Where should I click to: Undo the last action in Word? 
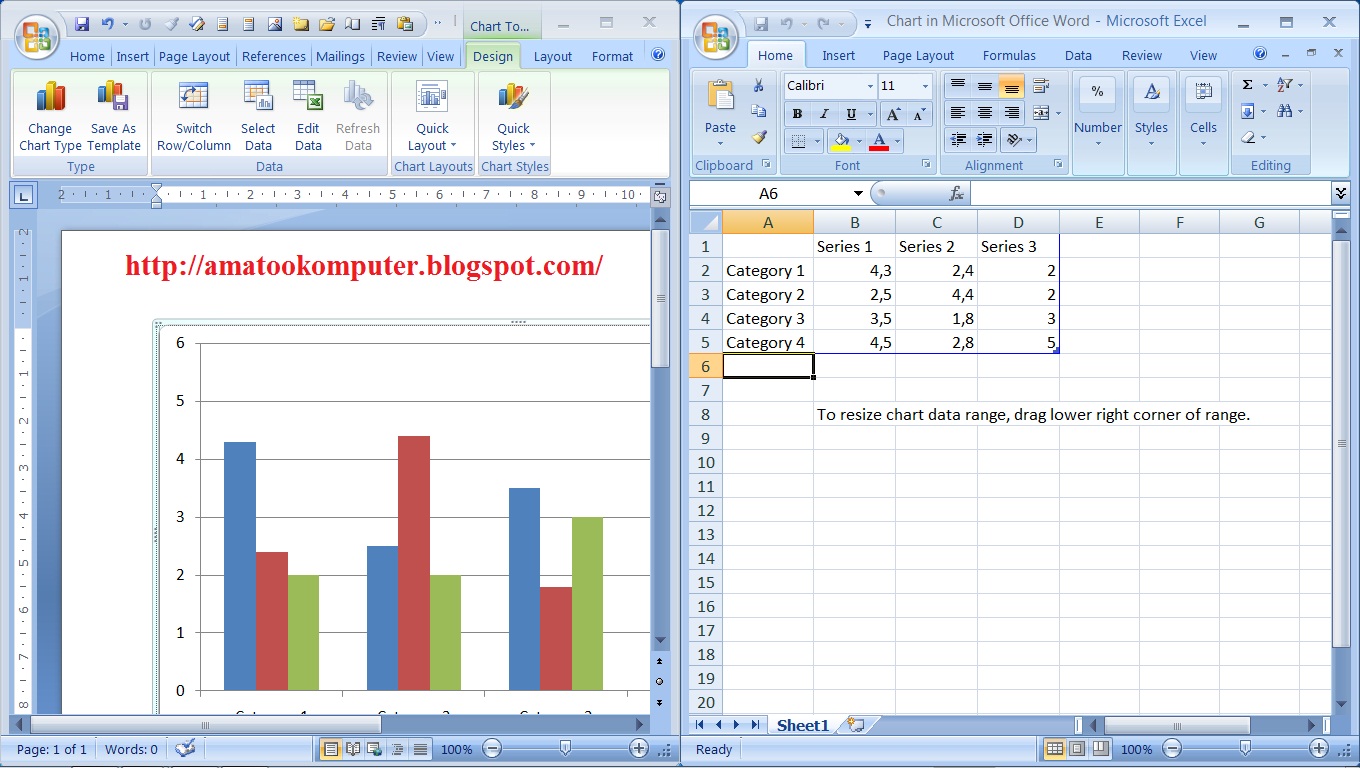coord(107,23)
